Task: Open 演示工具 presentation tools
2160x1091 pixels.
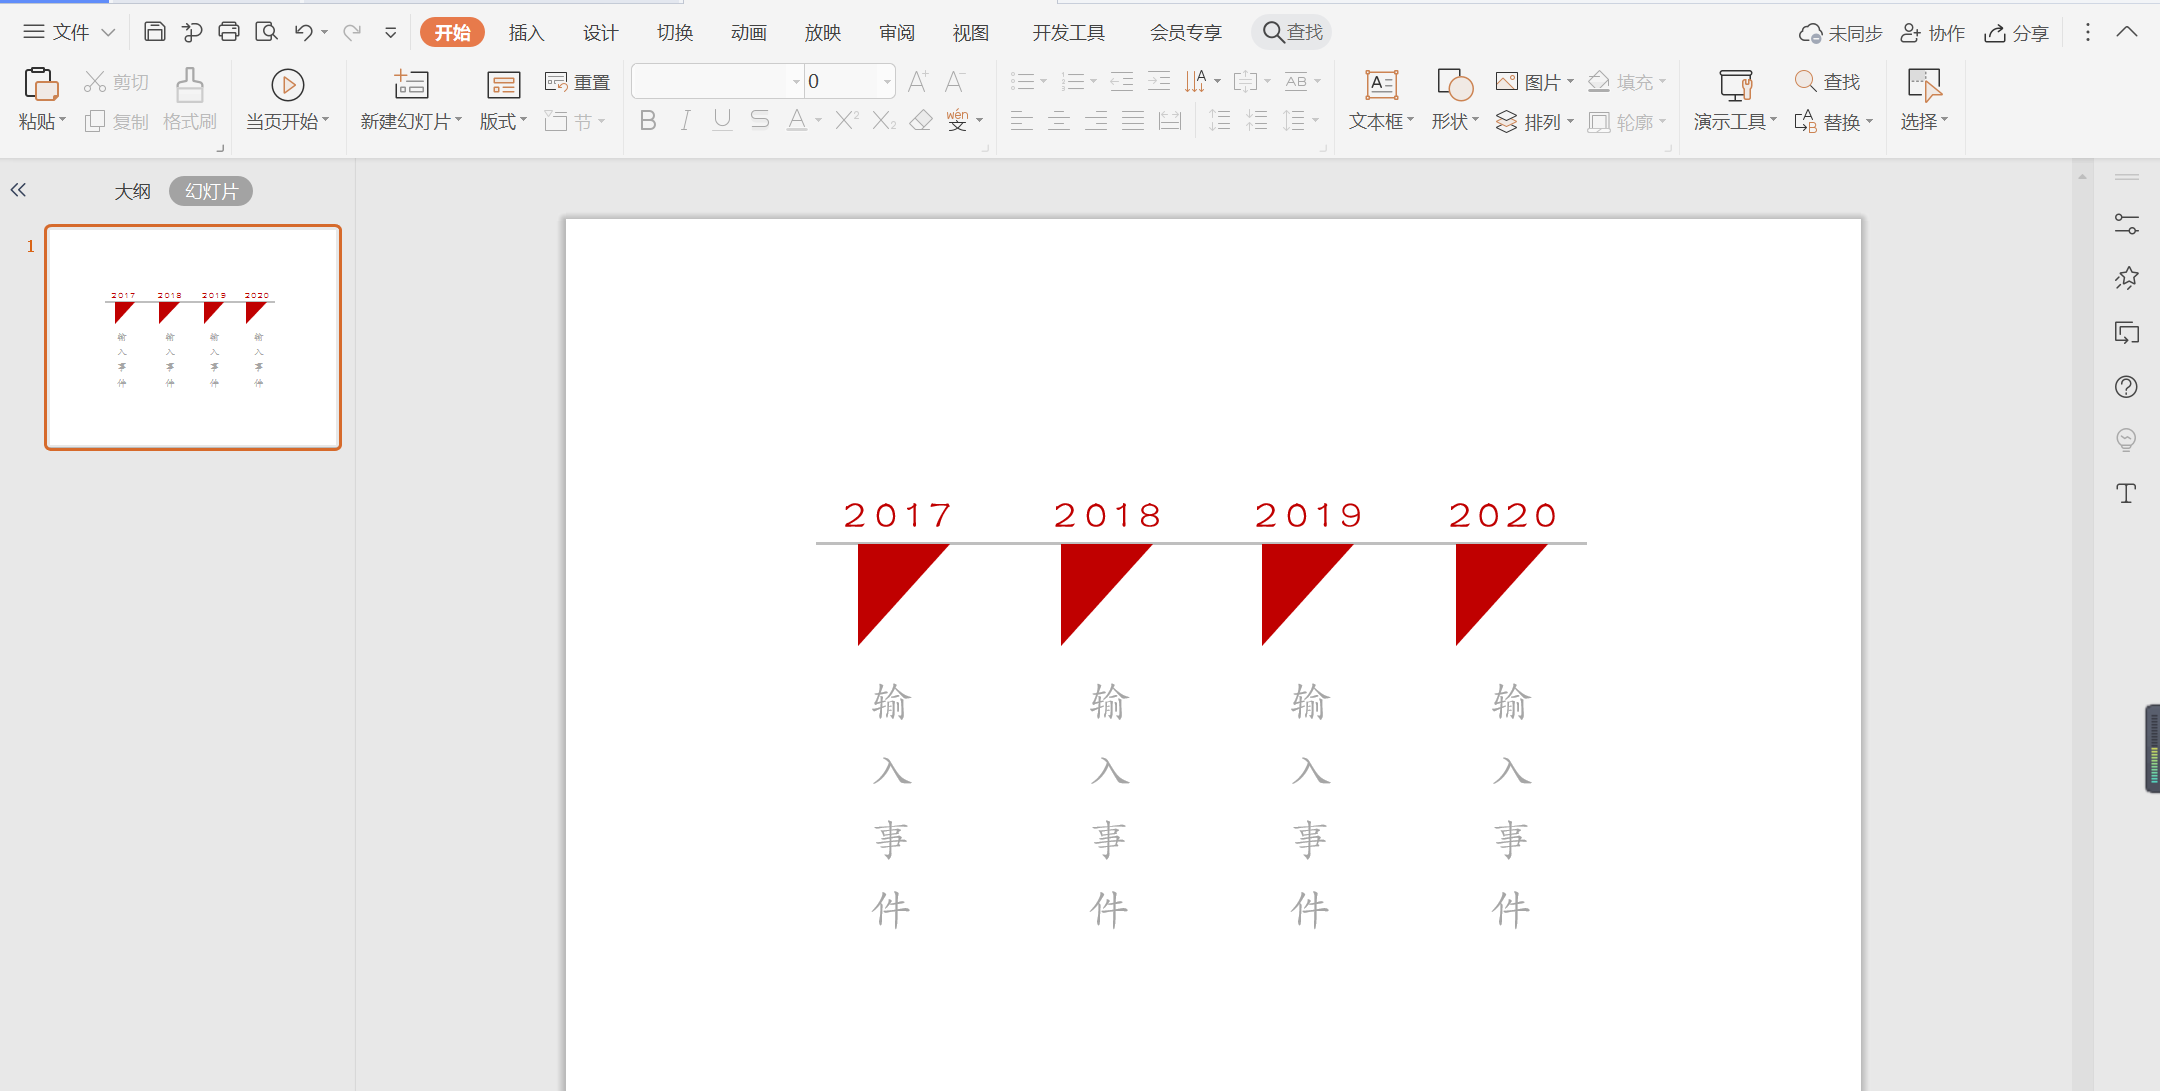Action: (x=1733, y=99)
